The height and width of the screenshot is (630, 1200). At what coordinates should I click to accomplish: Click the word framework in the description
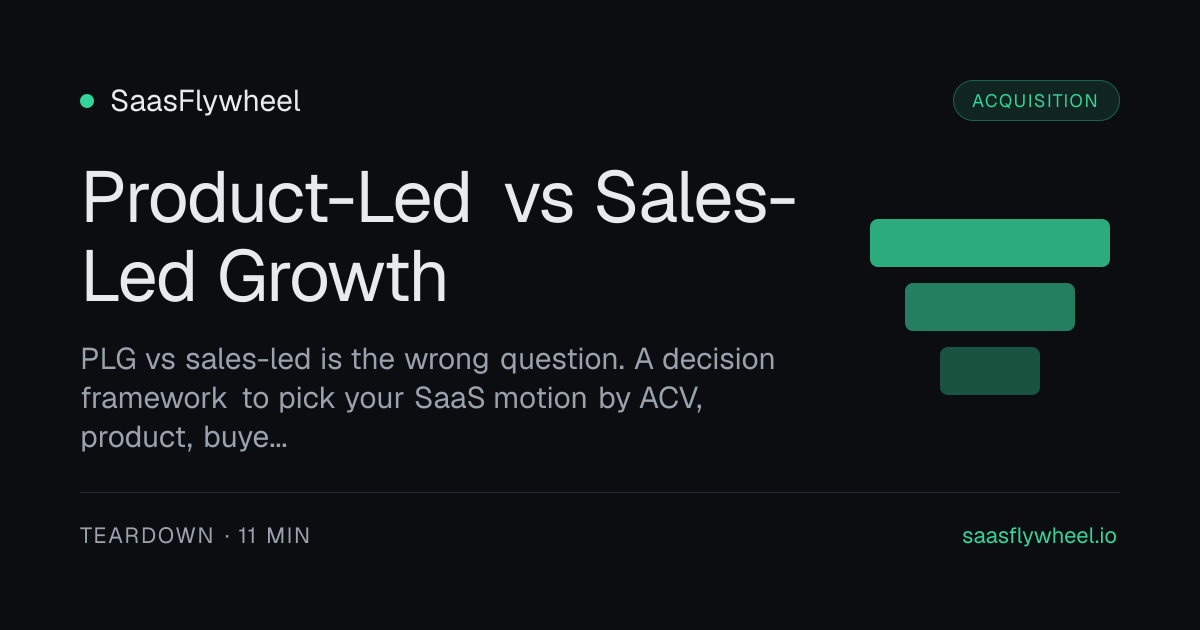click(153, 398)
